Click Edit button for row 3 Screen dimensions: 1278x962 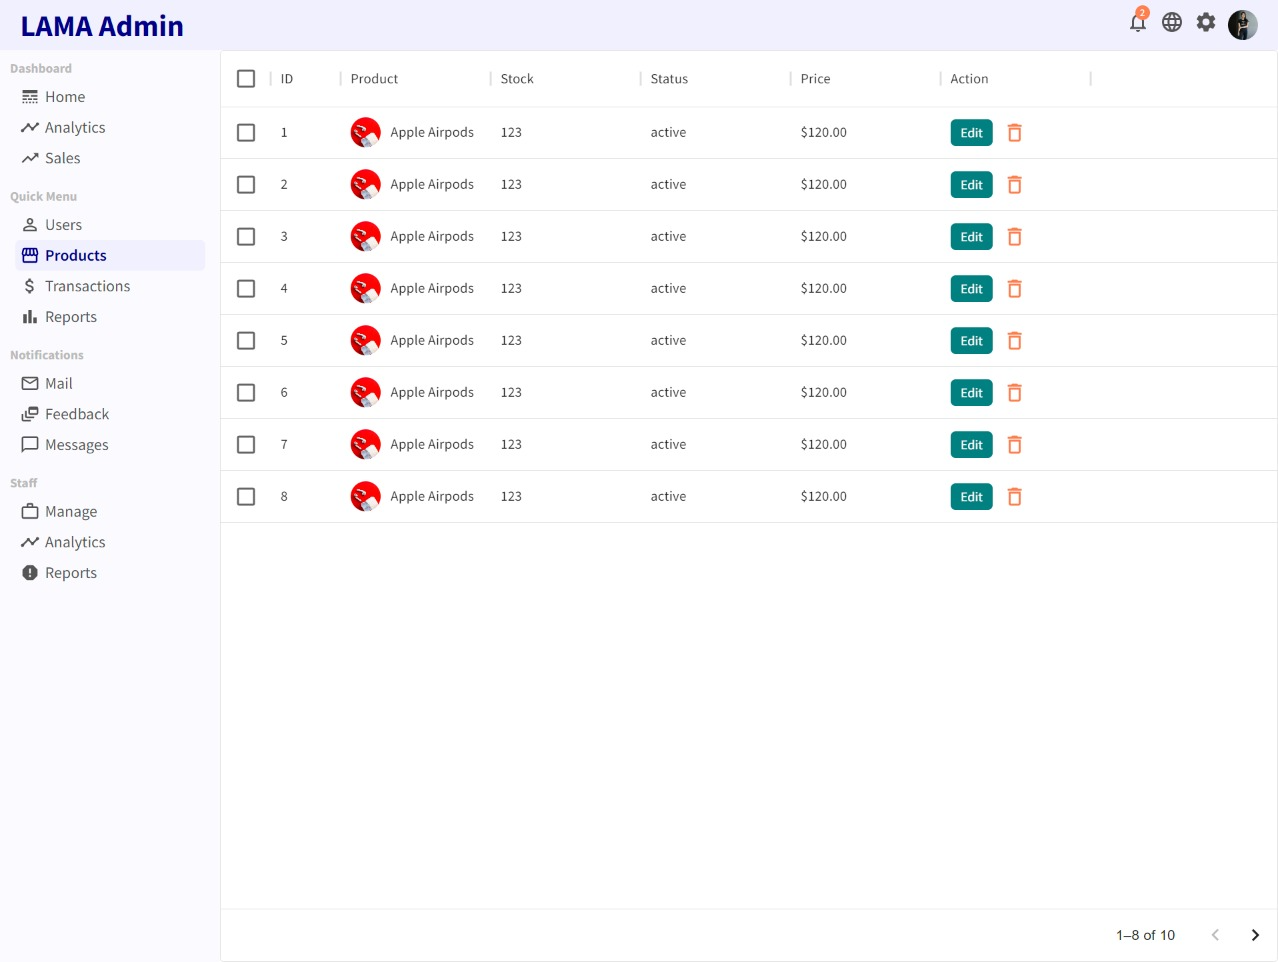point(971,237)
